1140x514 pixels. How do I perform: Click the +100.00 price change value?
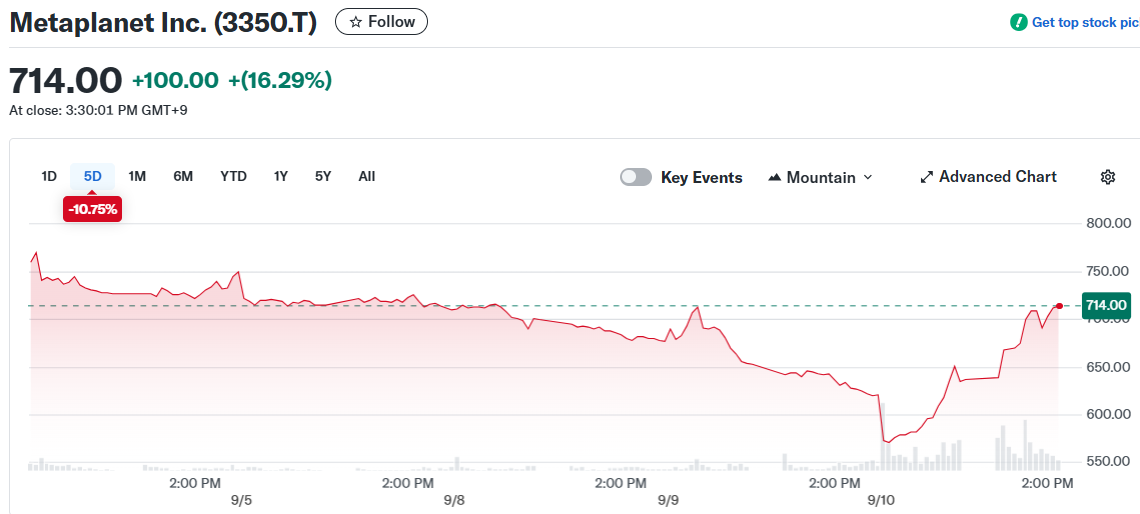coord(175,81)
